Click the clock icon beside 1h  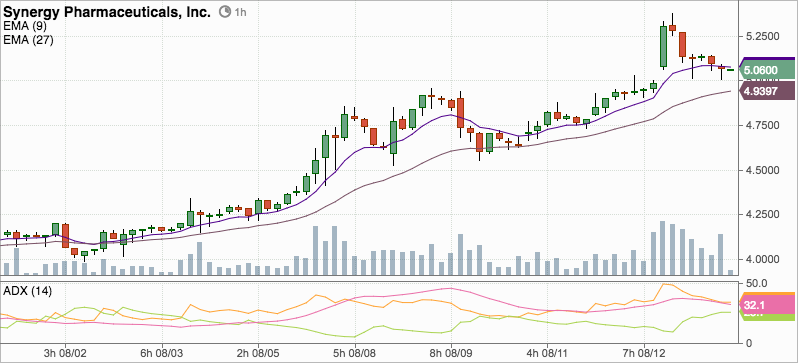(x=224, y=12)
